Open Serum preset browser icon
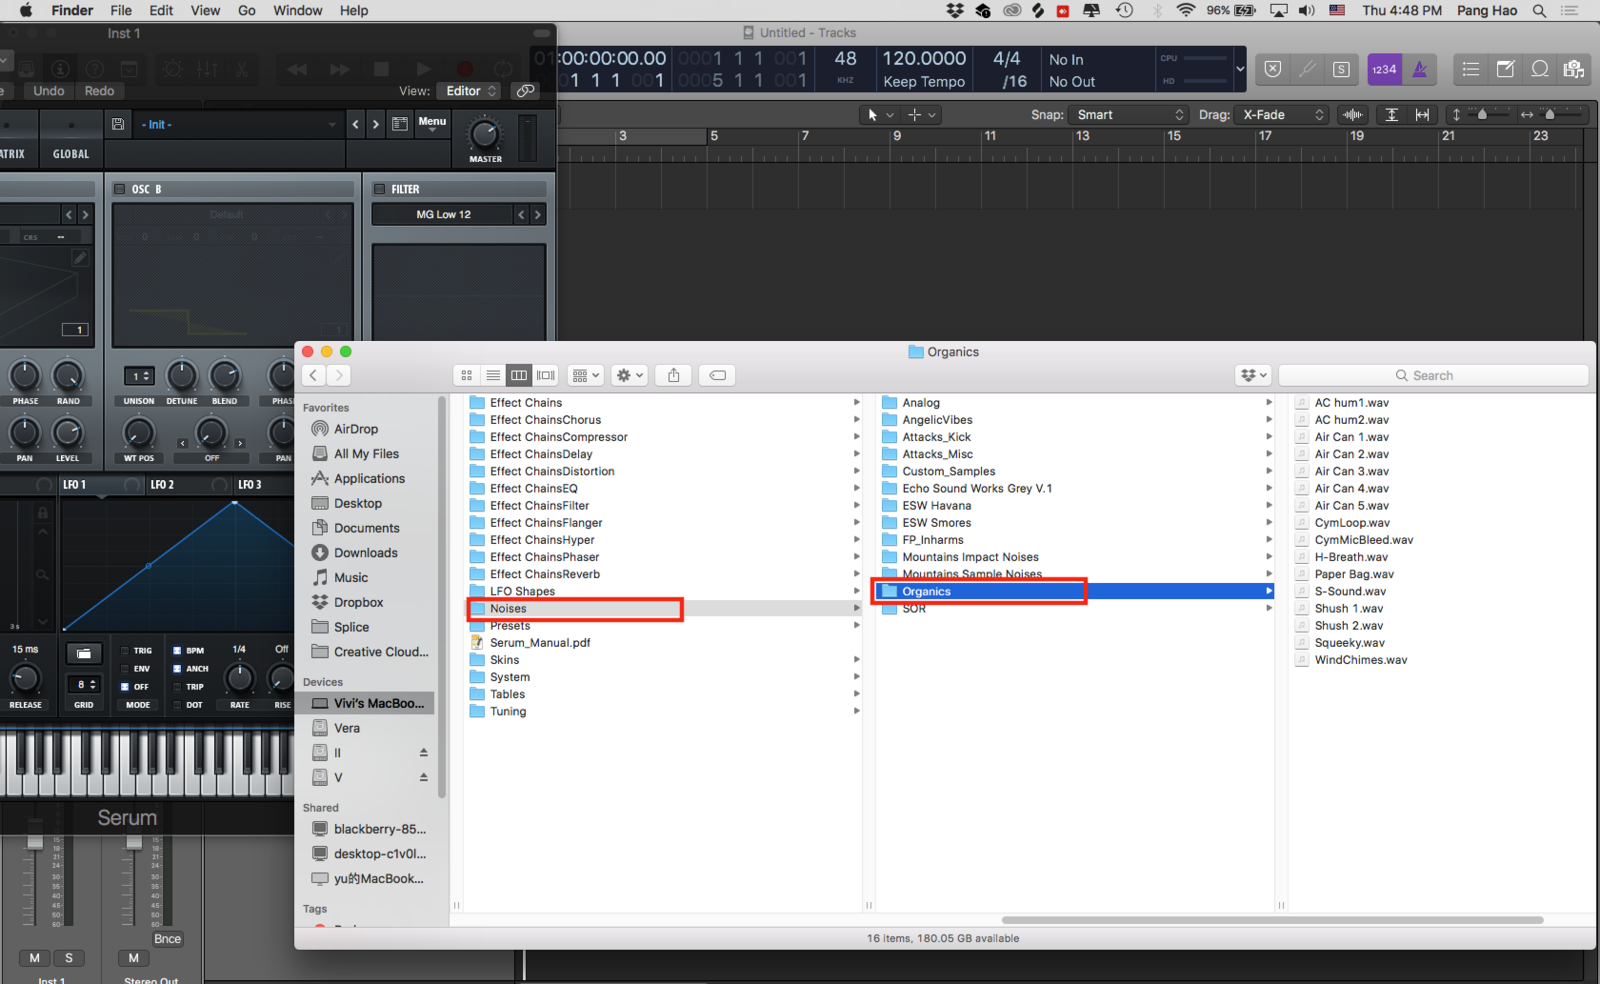Image resolution: width=1600 pixels, height=984 pixels. pos(400,124)
